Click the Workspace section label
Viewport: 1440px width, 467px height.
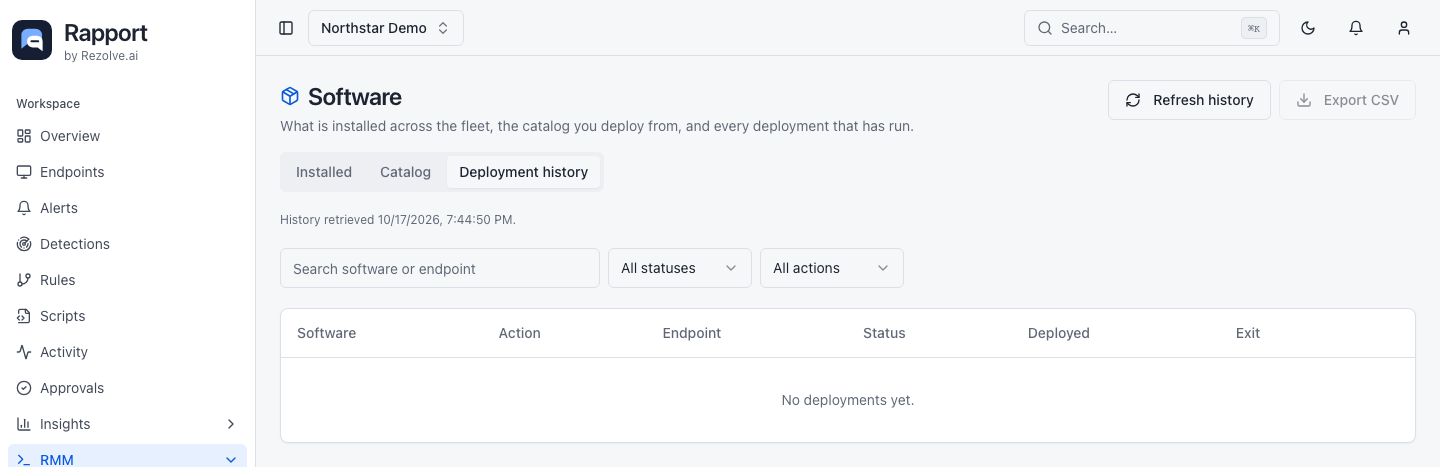click(x=48, y=104)
